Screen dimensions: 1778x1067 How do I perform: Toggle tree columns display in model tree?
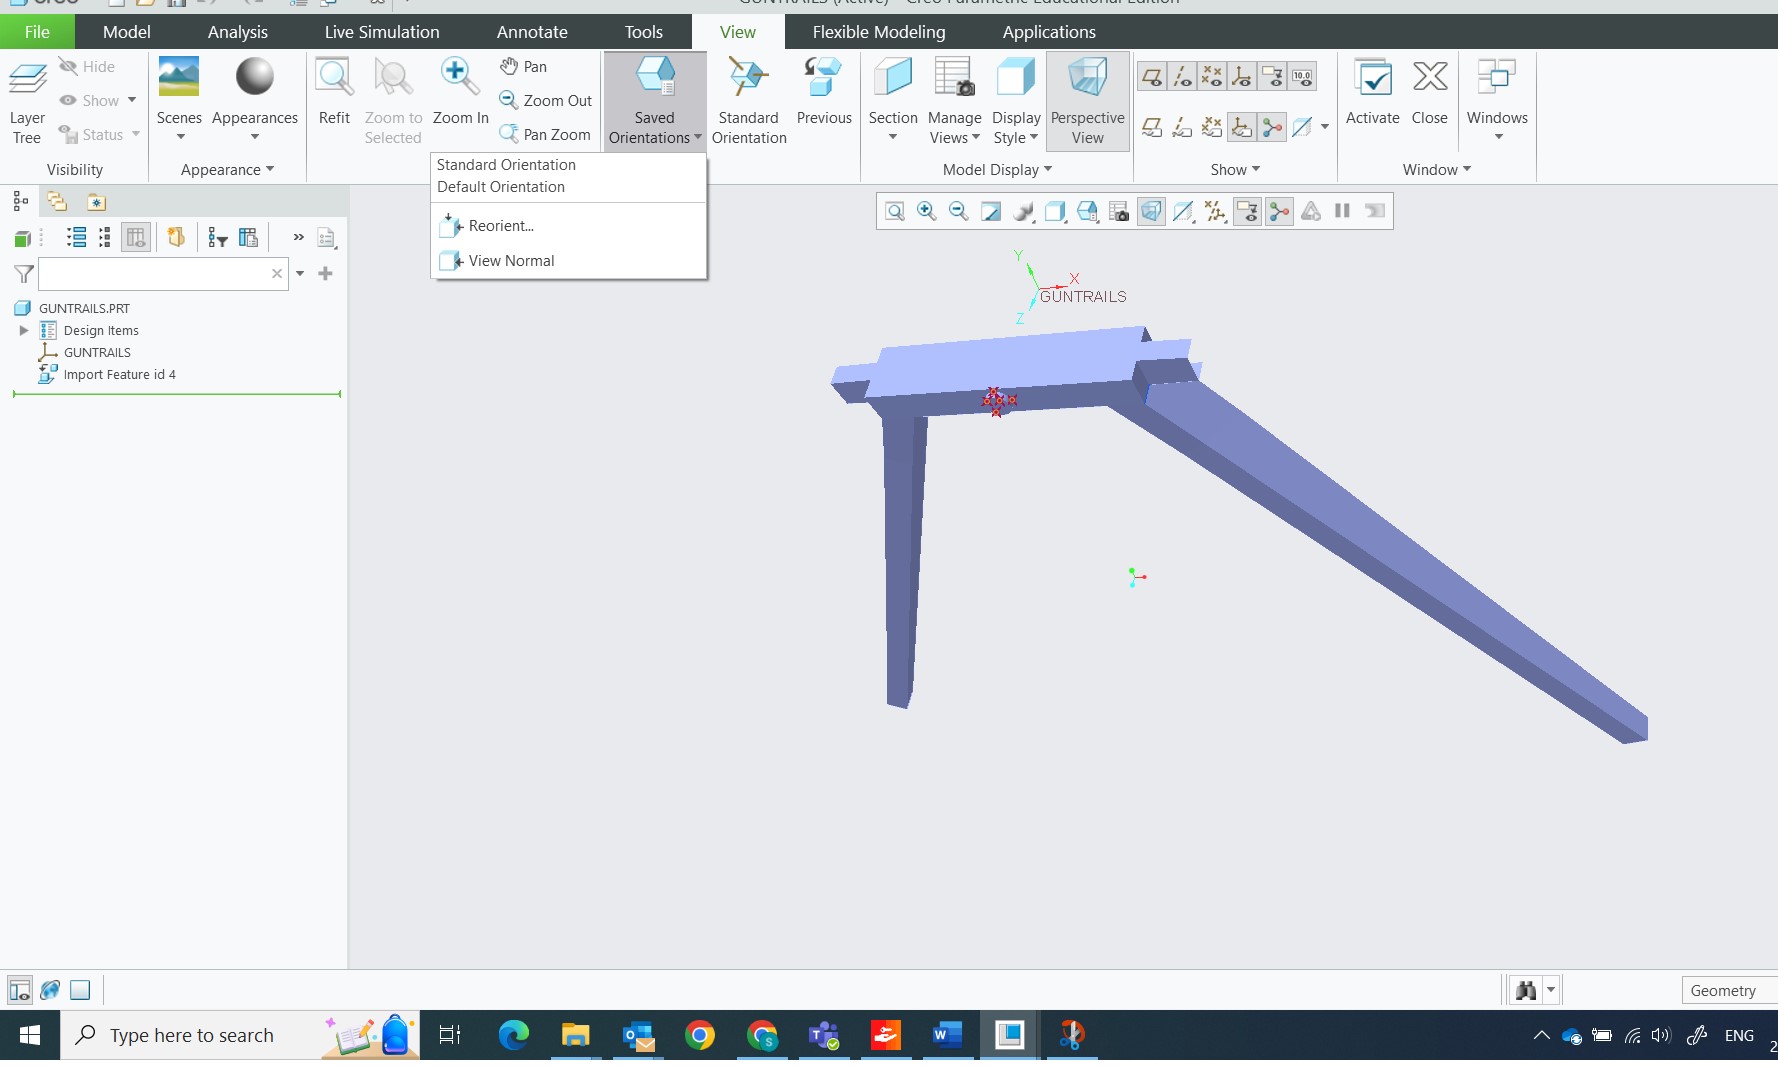tap(136, 237)
